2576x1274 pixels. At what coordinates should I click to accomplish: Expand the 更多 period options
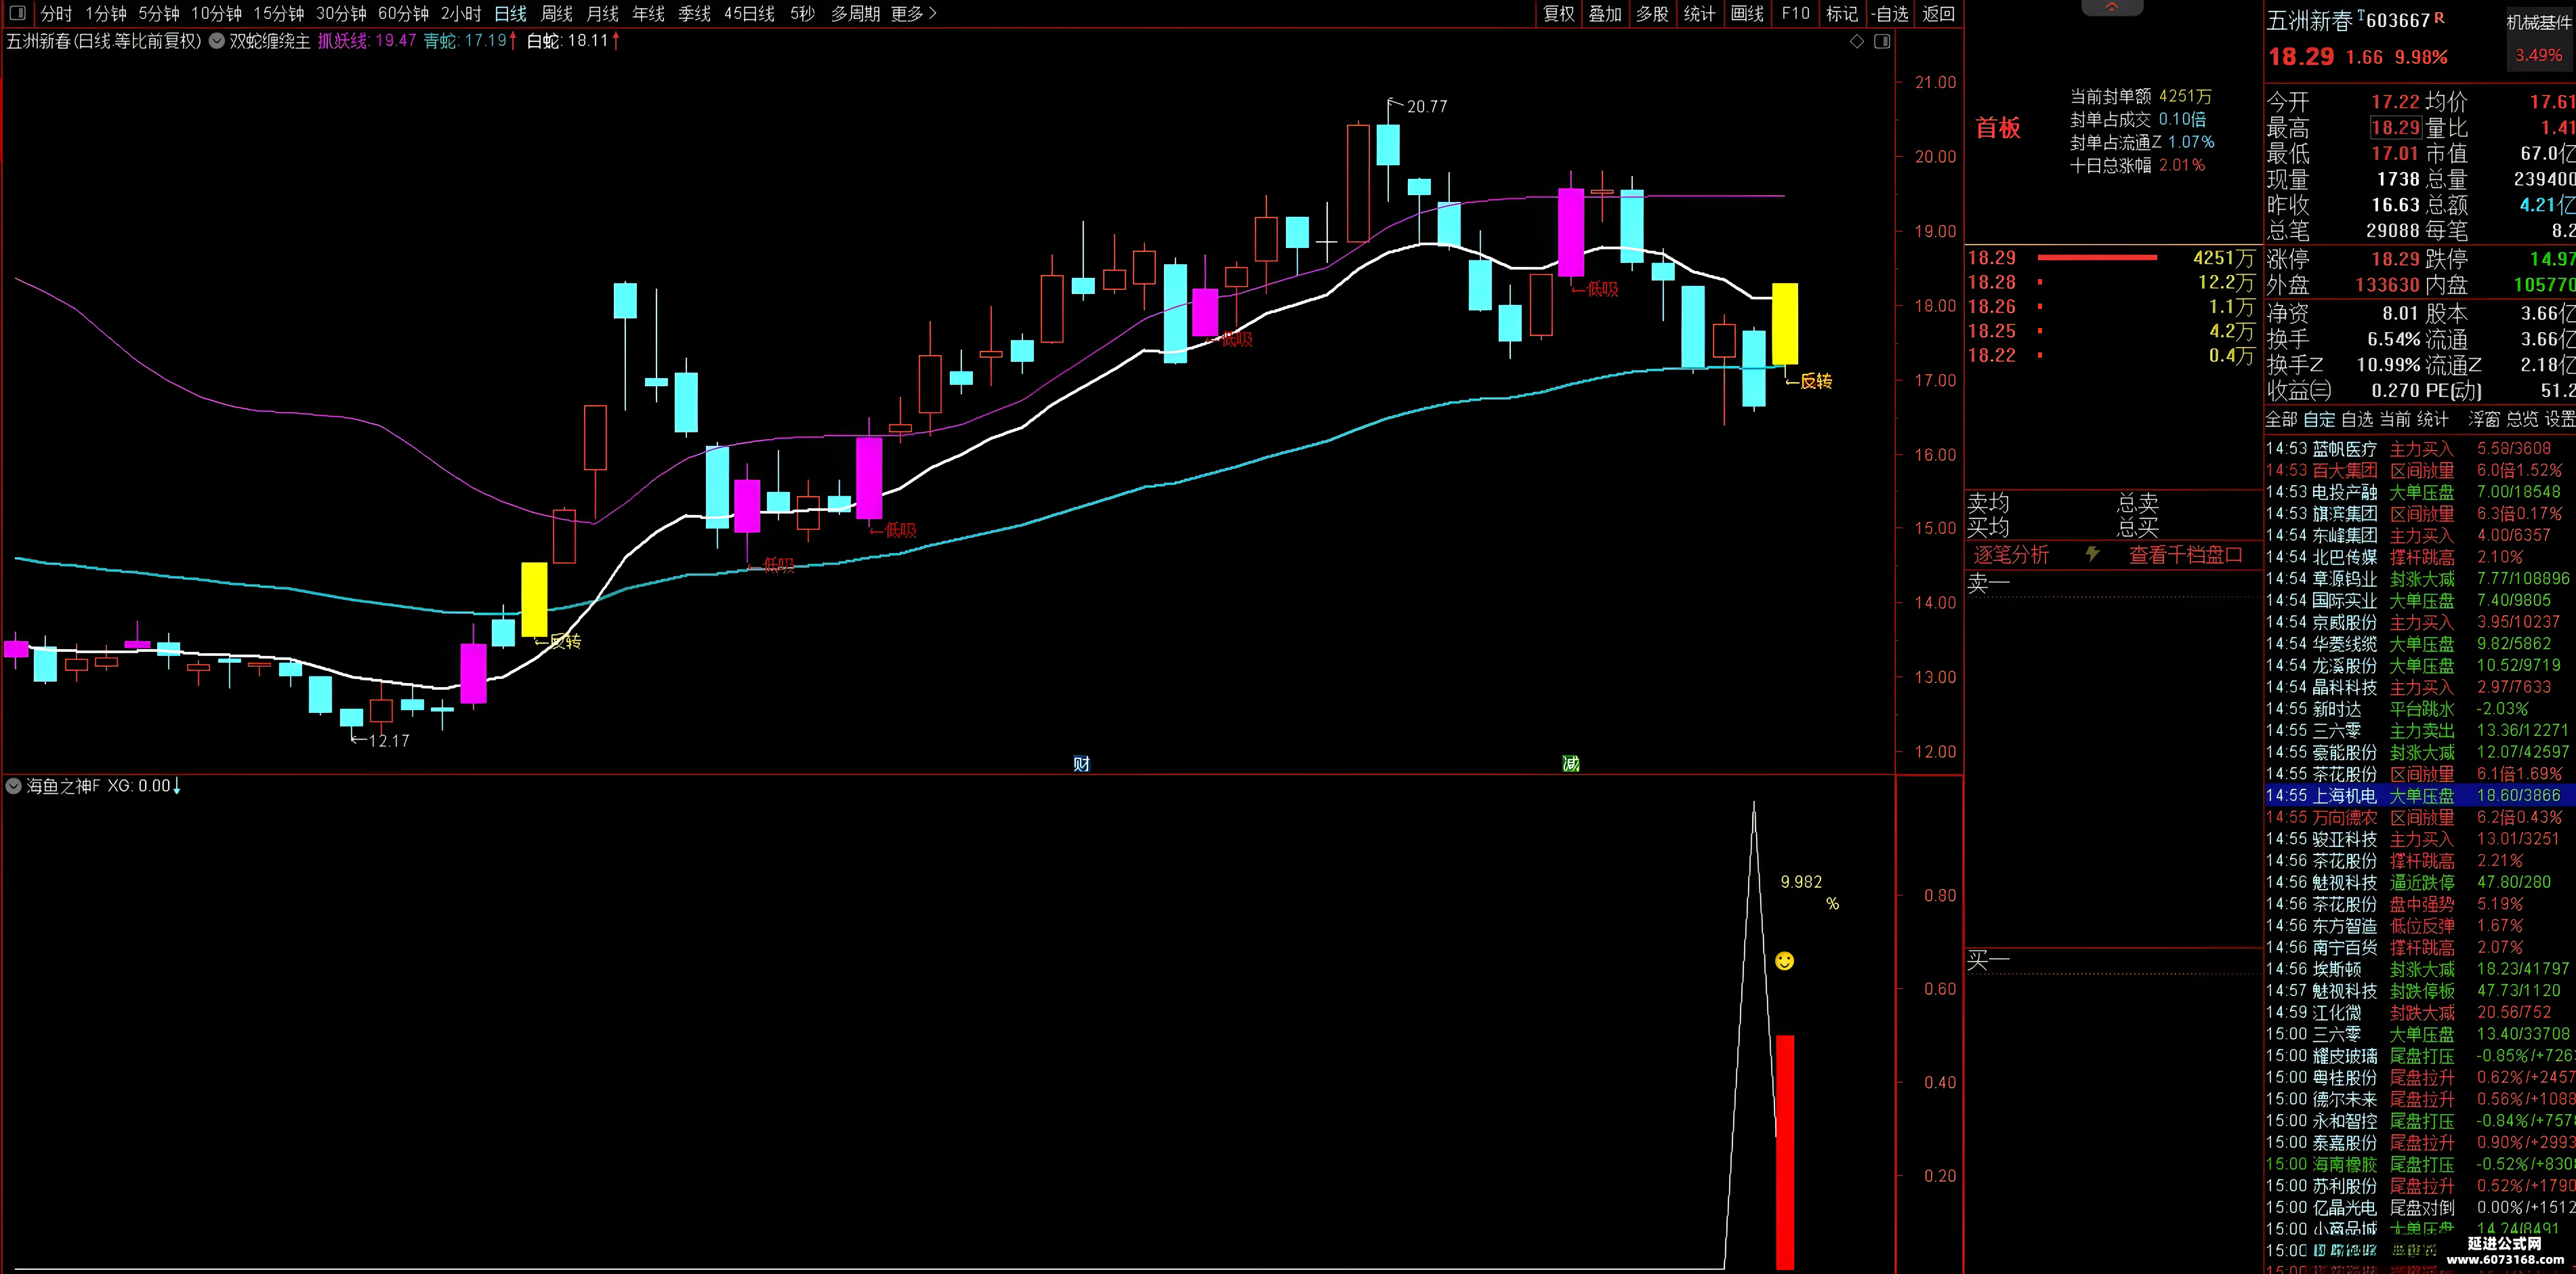click(913, 13)
